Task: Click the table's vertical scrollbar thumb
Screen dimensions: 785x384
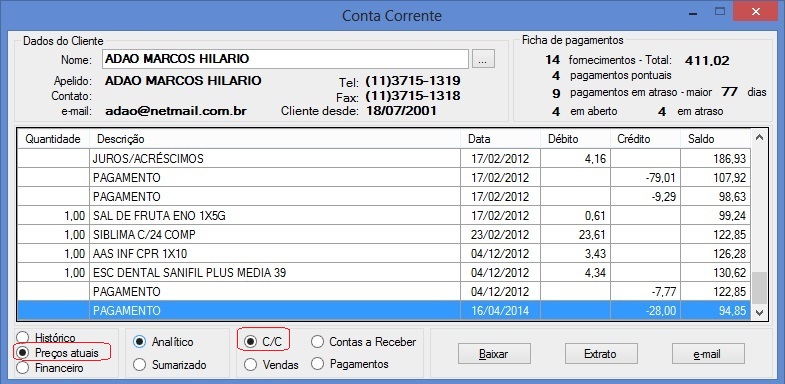Action: (759, 288)
